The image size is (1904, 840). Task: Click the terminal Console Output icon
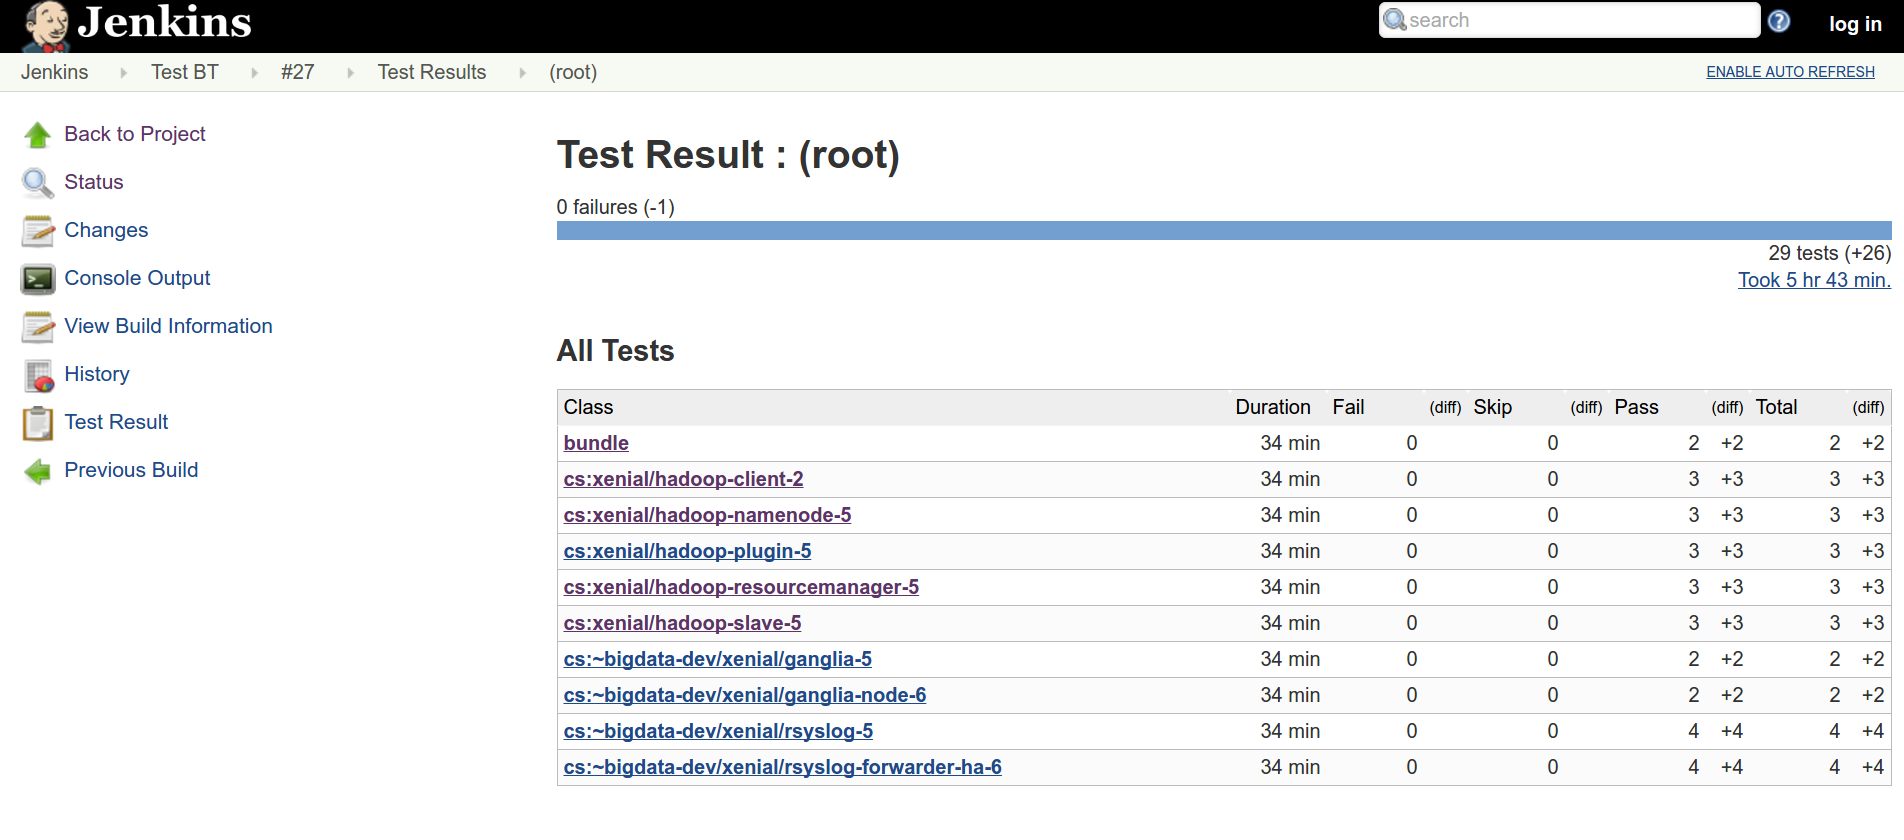click(x=38, y=279)
